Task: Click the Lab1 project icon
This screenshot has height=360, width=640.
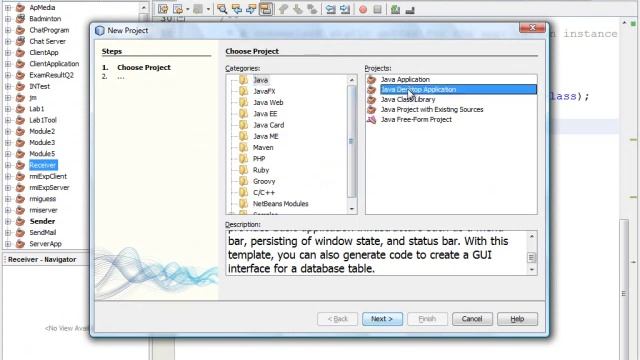Action: pyautogui.click(x=20, y=109)
